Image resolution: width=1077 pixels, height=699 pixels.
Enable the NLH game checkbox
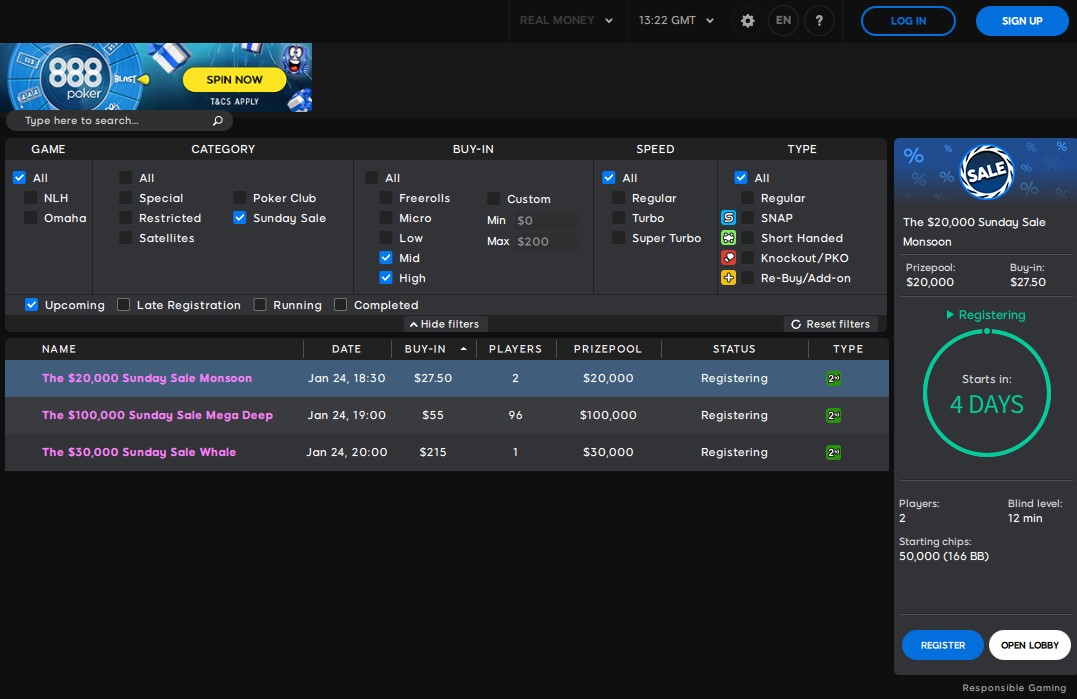[31, 198]
